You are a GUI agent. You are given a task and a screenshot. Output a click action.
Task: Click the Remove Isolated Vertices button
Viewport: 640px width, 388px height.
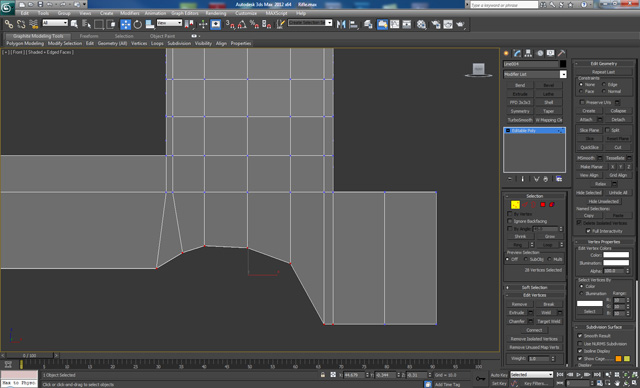click(x=534, y=339)
